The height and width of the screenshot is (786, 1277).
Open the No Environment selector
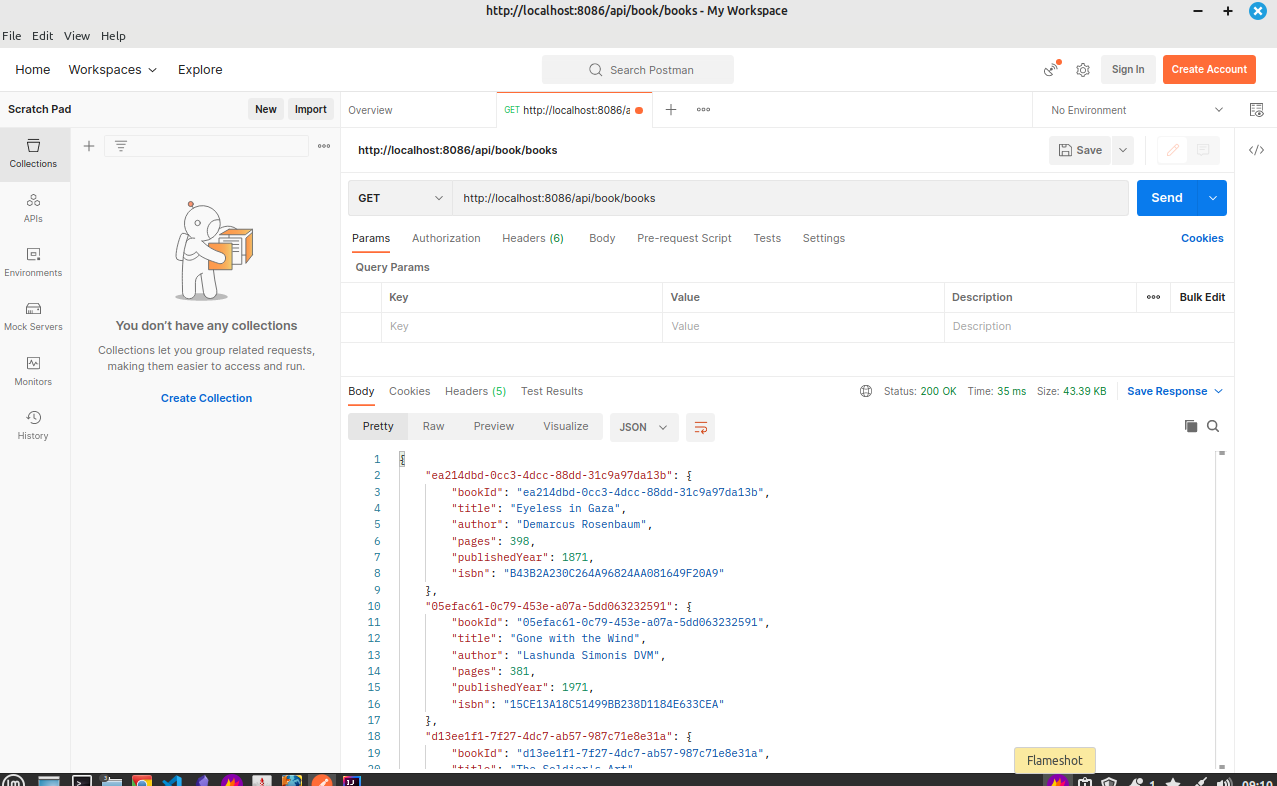[1137, 110]
